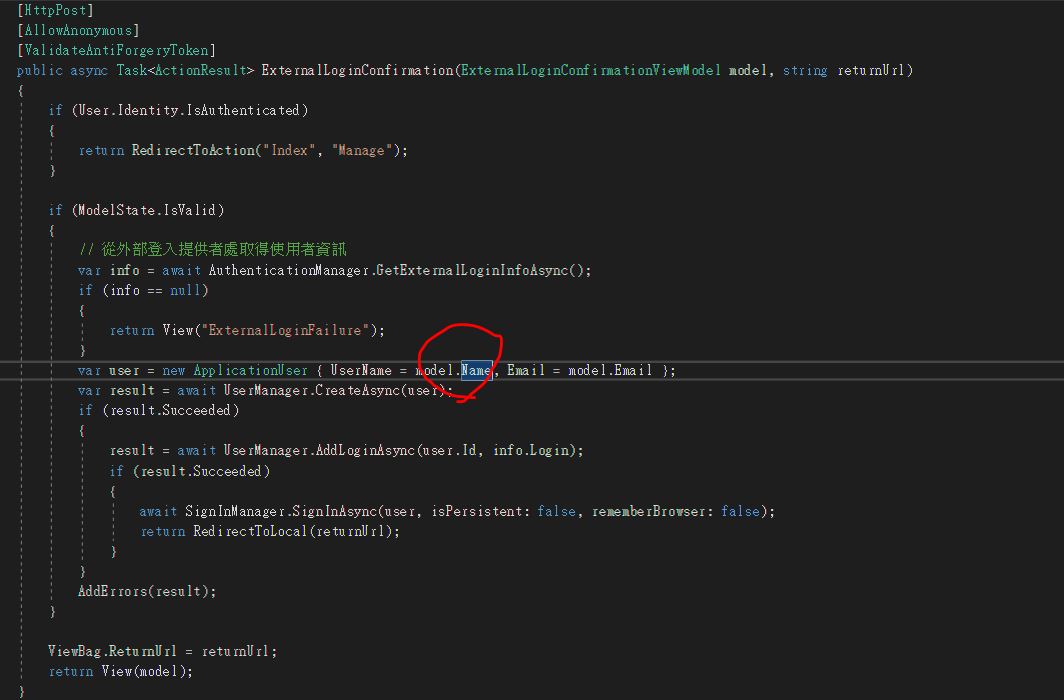Click the highlighted Name property after model
The image size is (1064, 700).
click(x=476, y=370)
